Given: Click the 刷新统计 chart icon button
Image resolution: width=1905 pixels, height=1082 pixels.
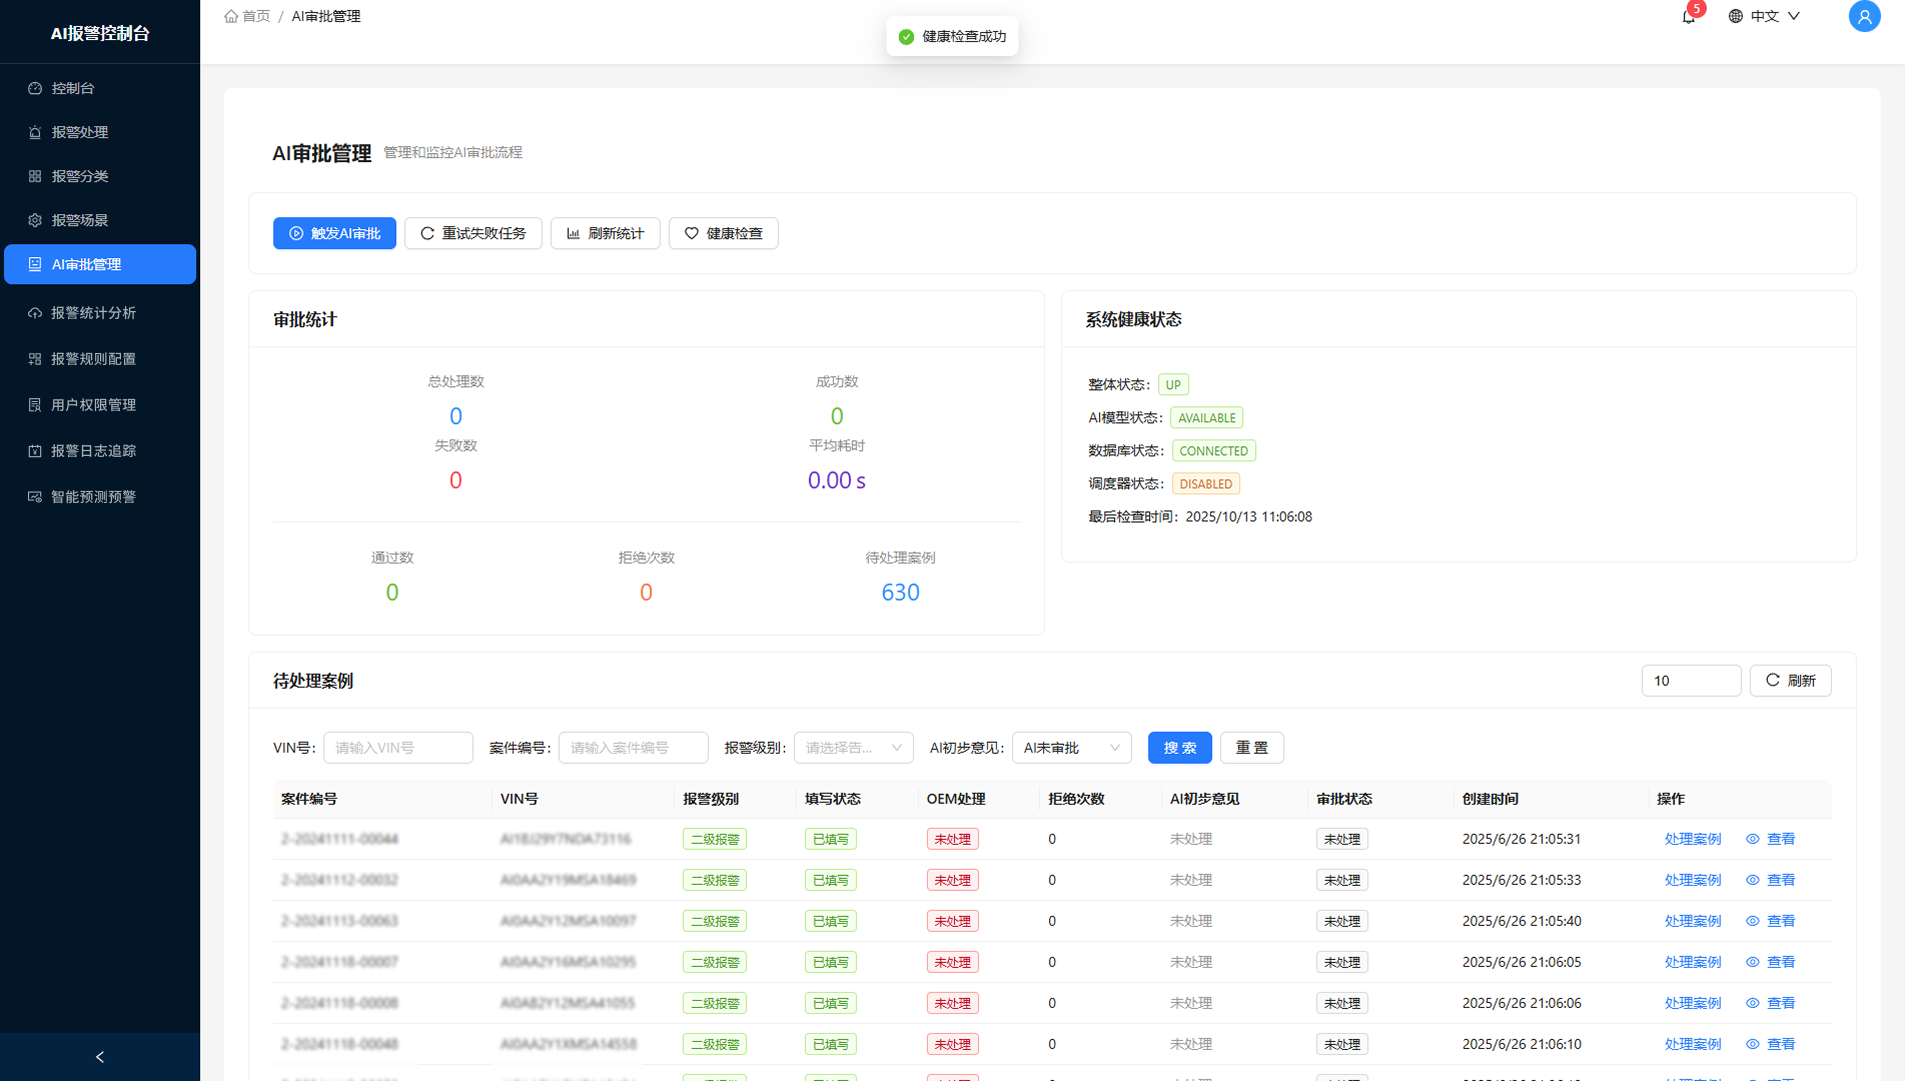Looking at the screenshot, I should pos(605,233).
